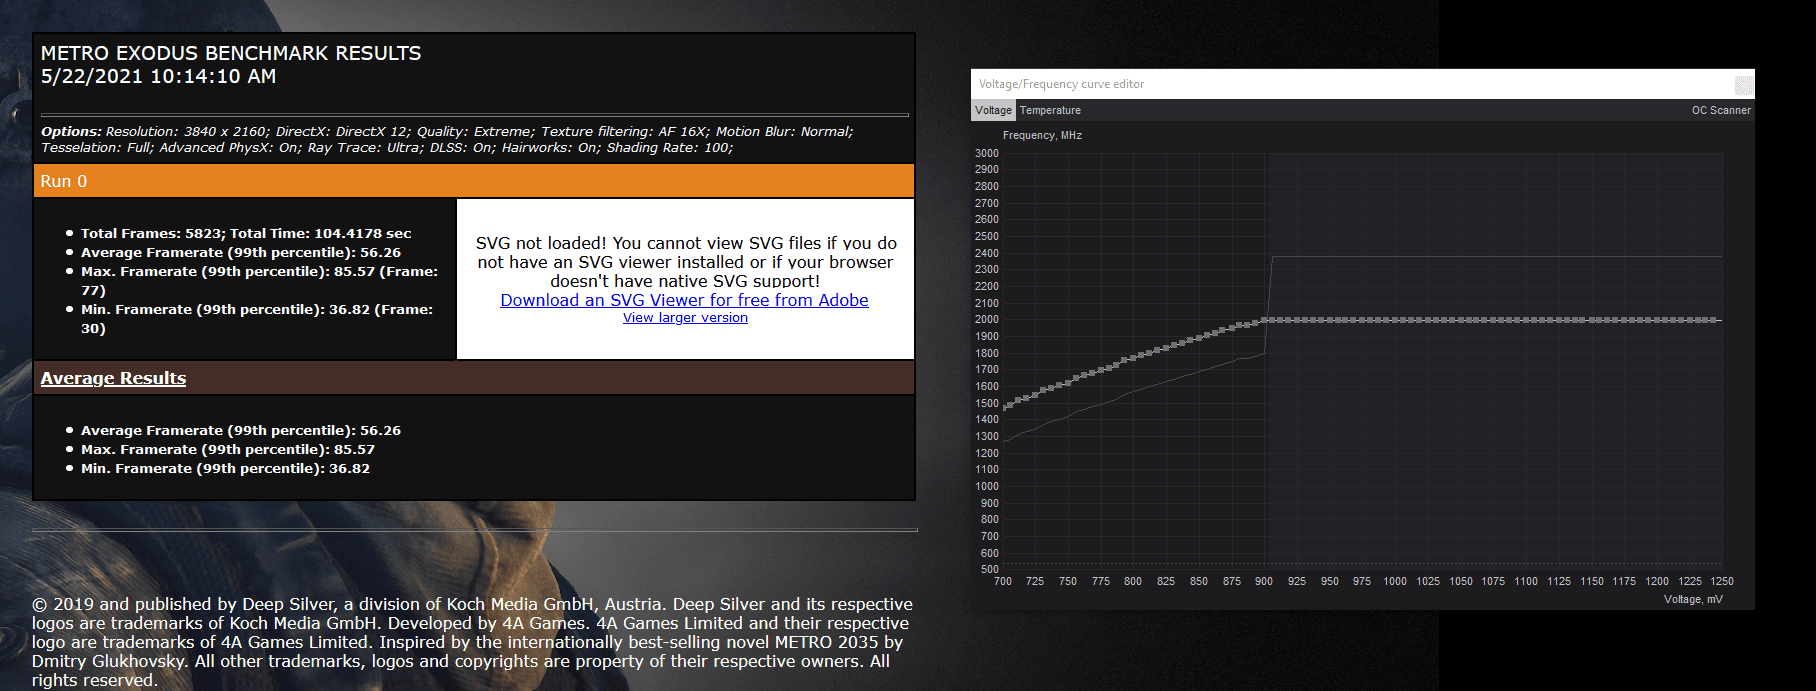Click the Options resolution 3840 x 2160 line

coord(447,131)
